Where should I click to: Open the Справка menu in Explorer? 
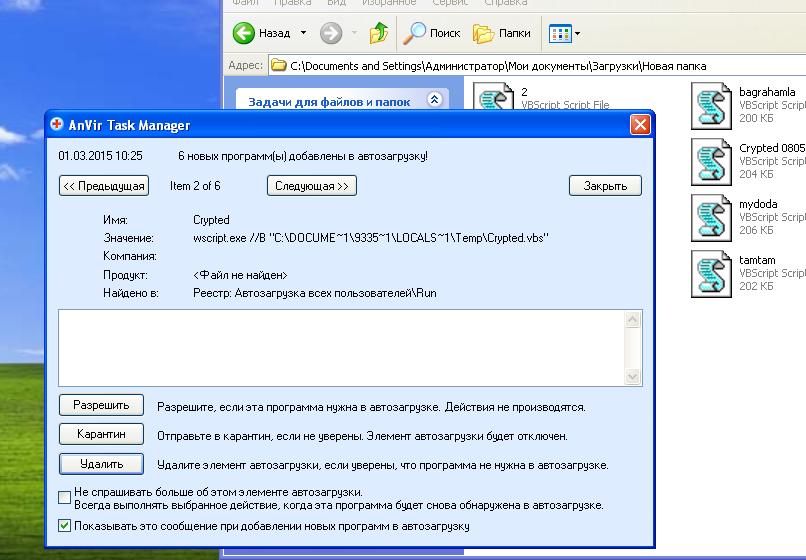(506, 3)
